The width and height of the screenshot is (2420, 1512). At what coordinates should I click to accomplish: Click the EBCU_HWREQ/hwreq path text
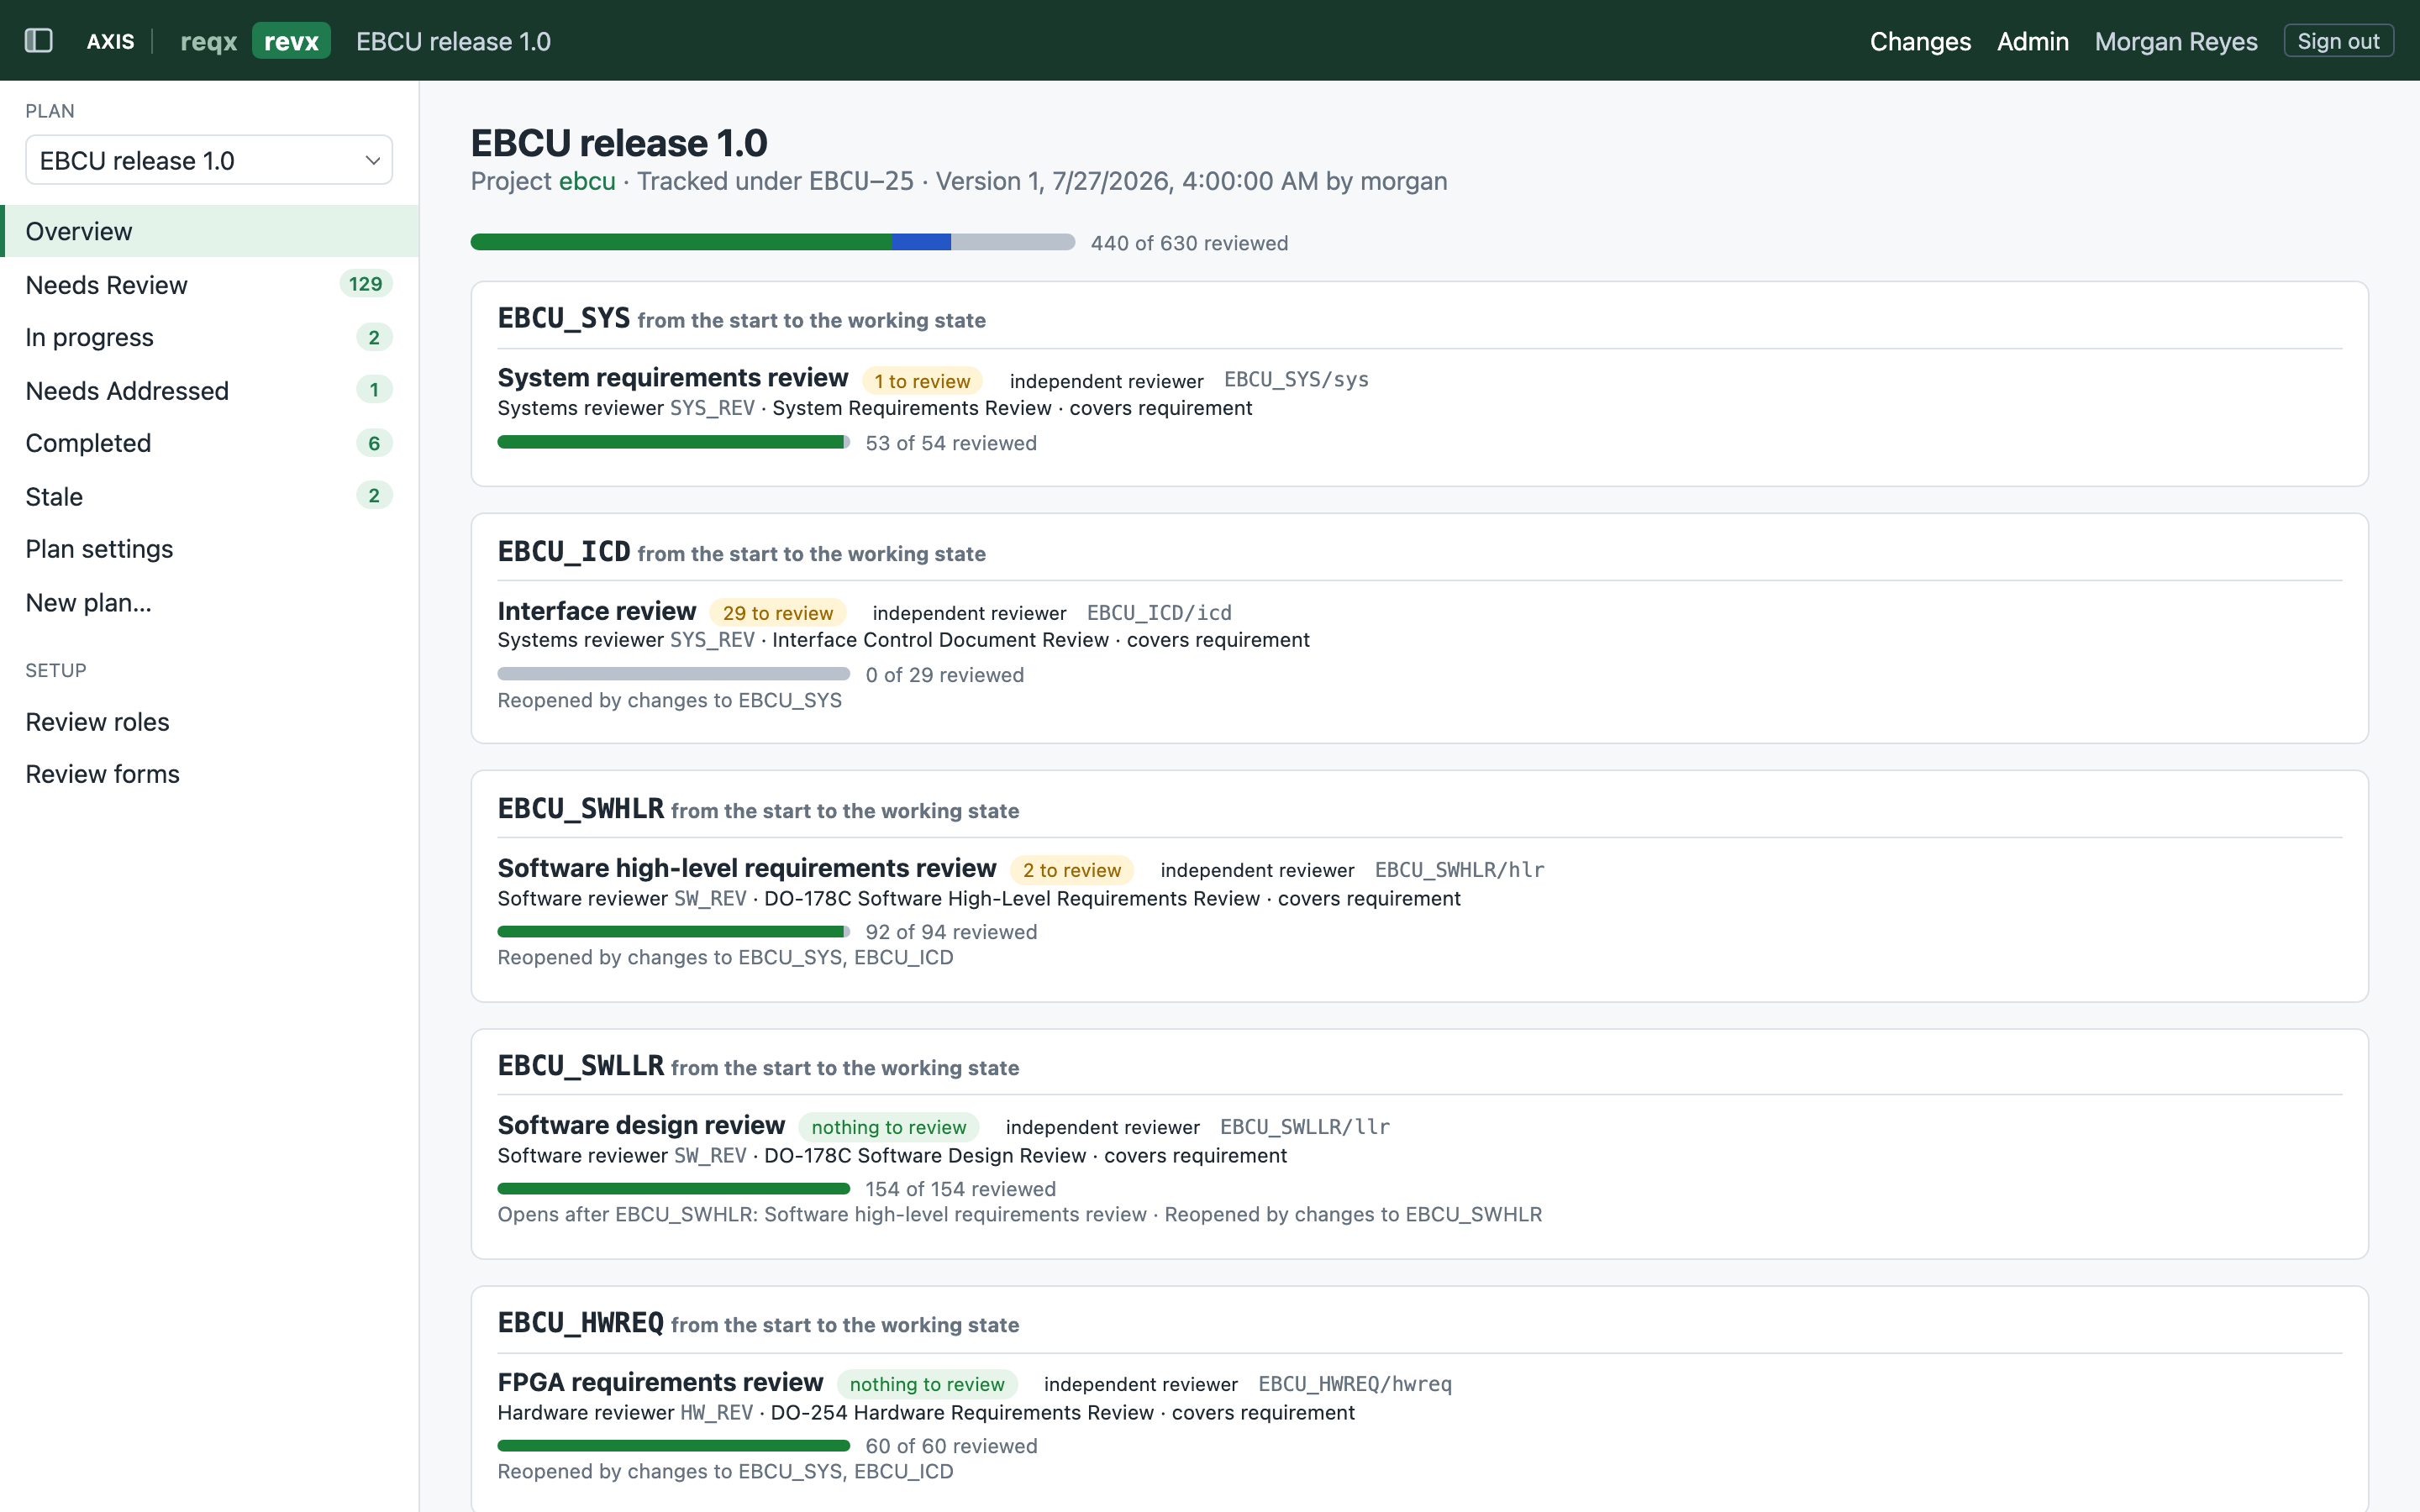coord(1354,1384)
